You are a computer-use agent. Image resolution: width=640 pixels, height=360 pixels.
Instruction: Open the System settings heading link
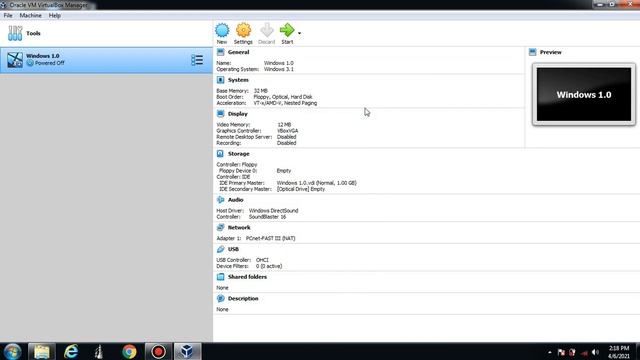pos(238,80)
